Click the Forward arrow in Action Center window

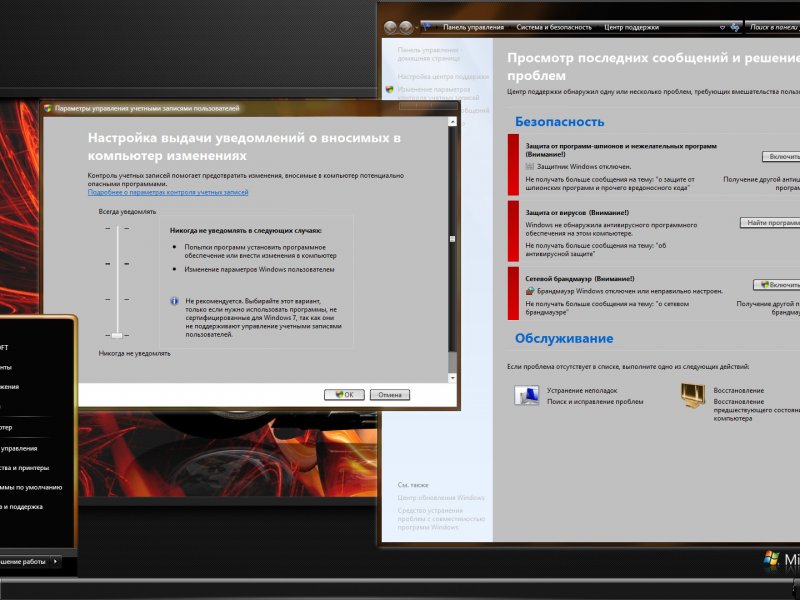point(406,28)
